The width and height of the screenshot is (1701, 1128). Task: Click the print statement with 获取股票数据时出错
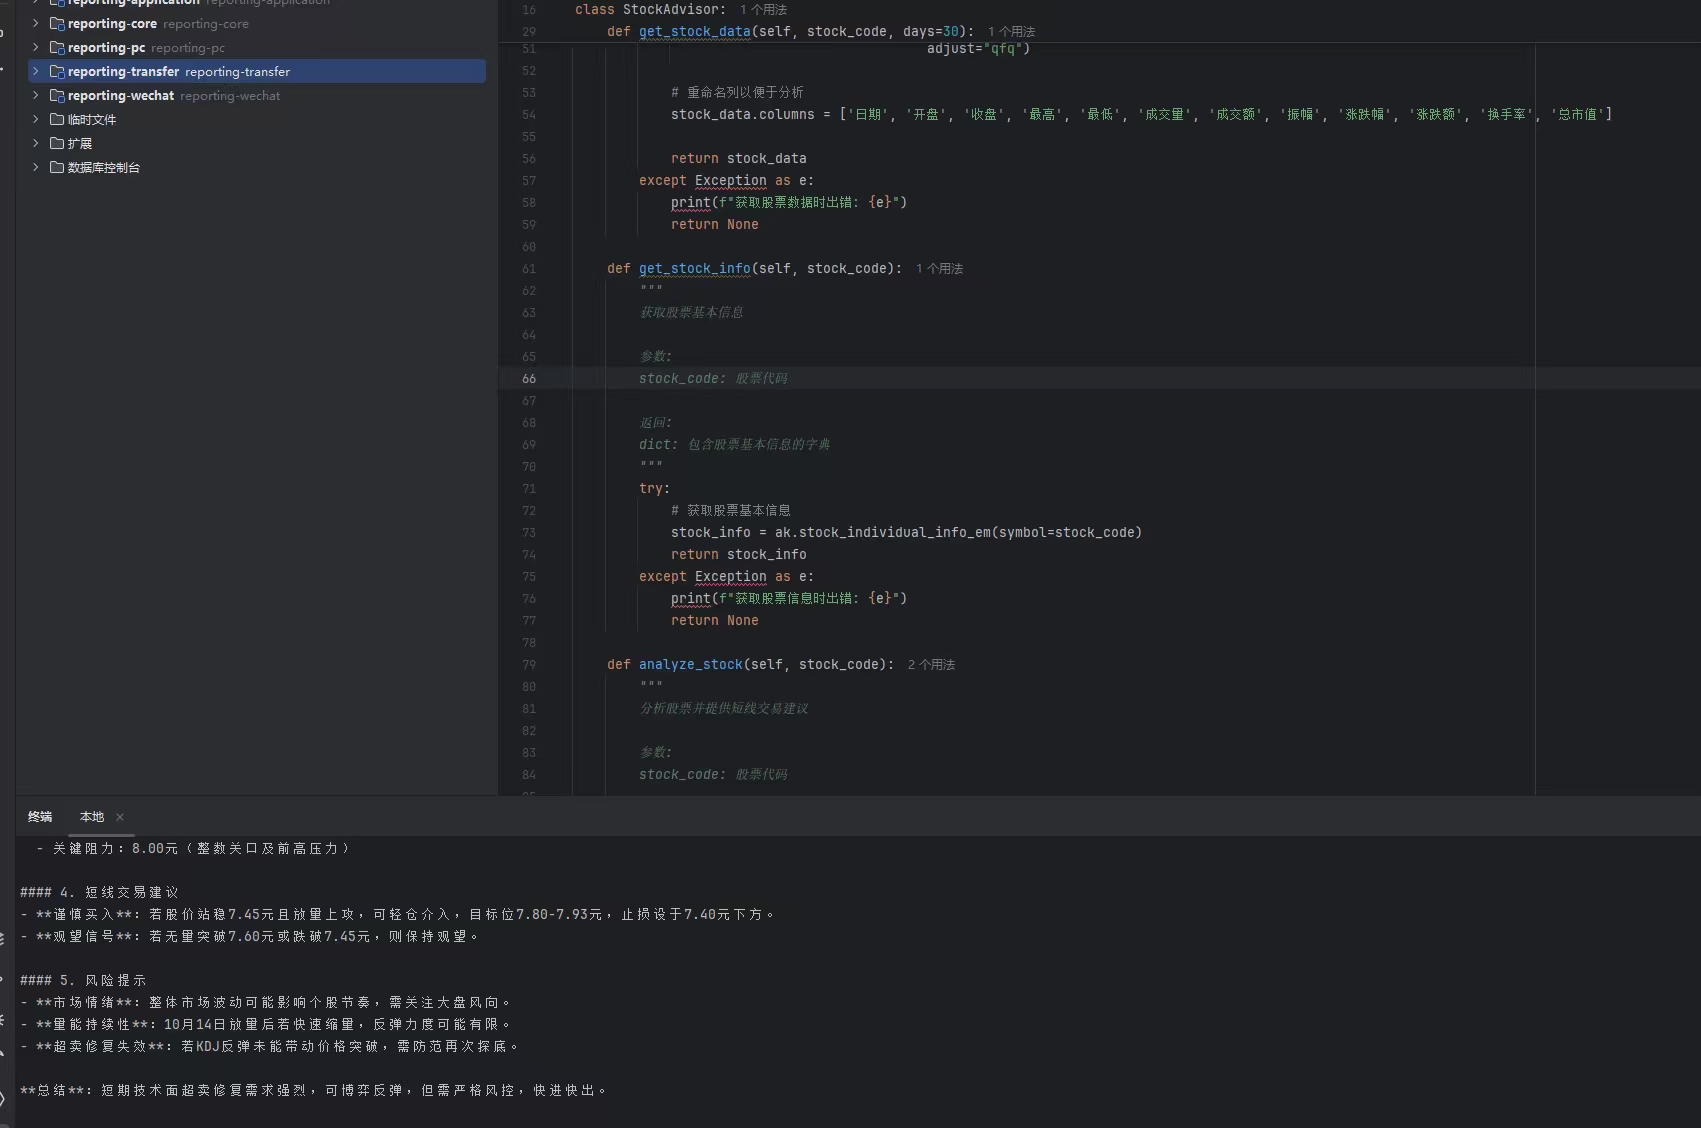click(789, 203)
